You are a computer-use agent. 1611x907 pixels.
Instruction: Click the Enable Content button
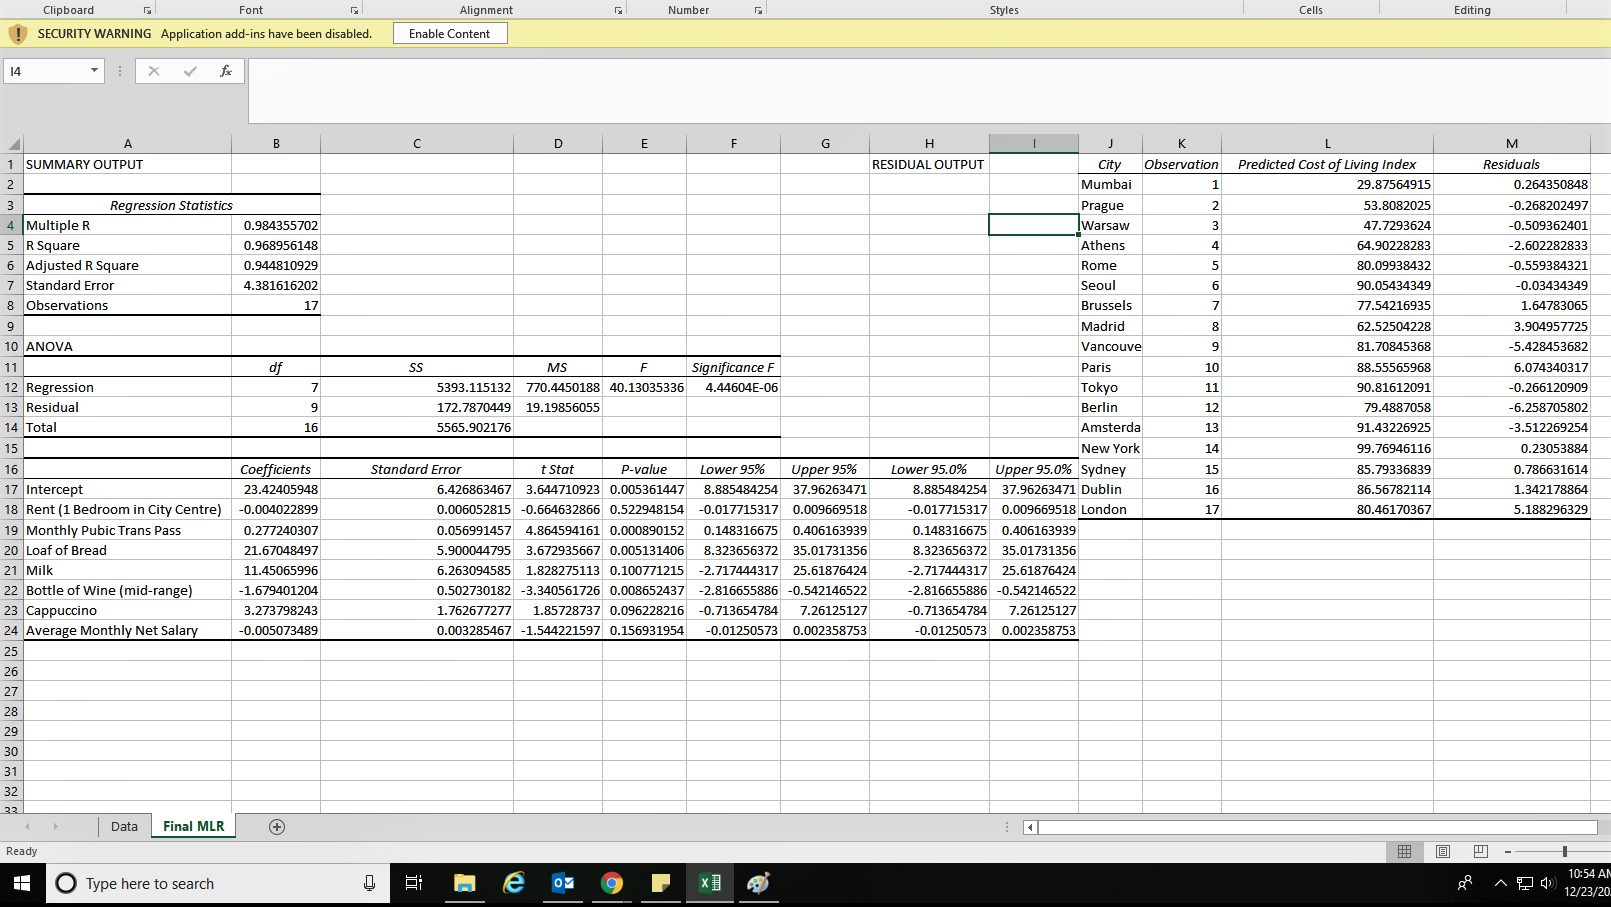[x=450, y=33]
